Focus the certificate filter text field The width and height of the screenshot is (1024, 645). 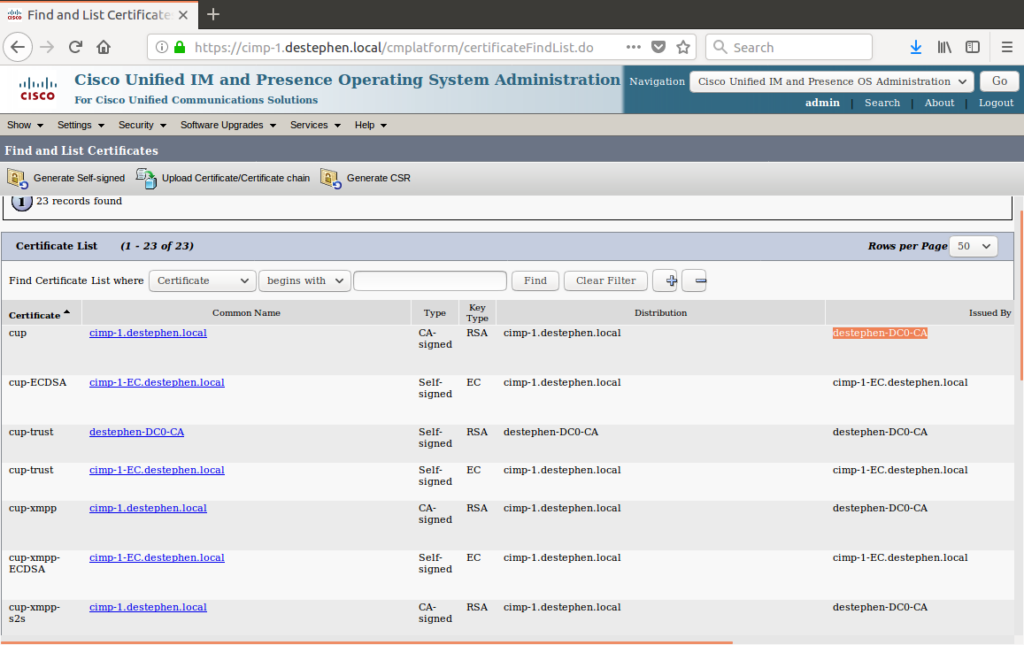click(x=430, y=281)
